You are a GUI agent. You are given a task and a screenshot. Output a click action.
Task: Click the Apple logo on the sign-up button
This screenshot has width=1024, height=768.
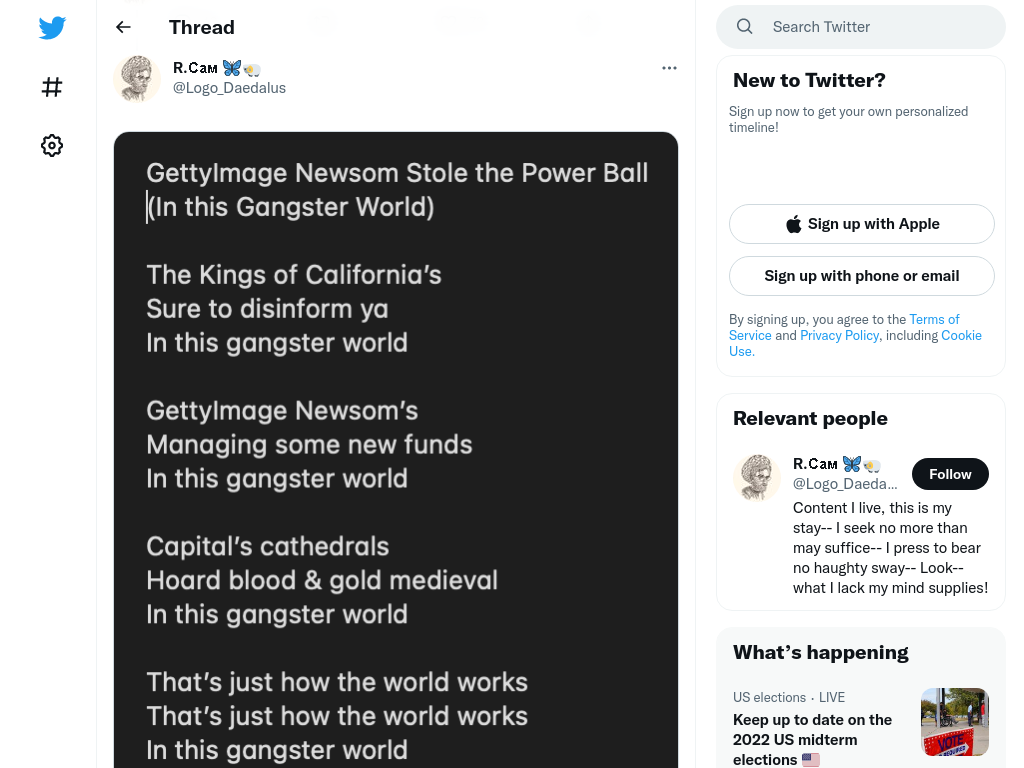[793, 224]
